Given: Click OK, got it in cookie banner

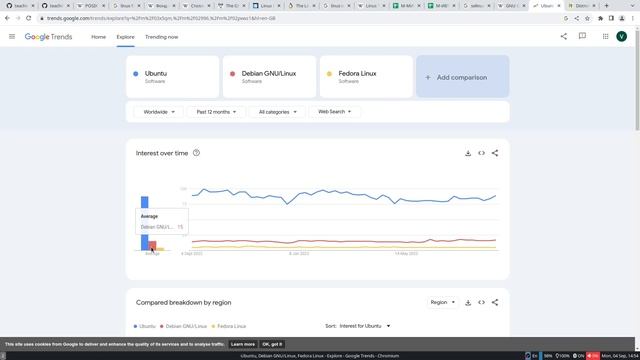Looking at the screenshot, I should click(x=272, y=344).
